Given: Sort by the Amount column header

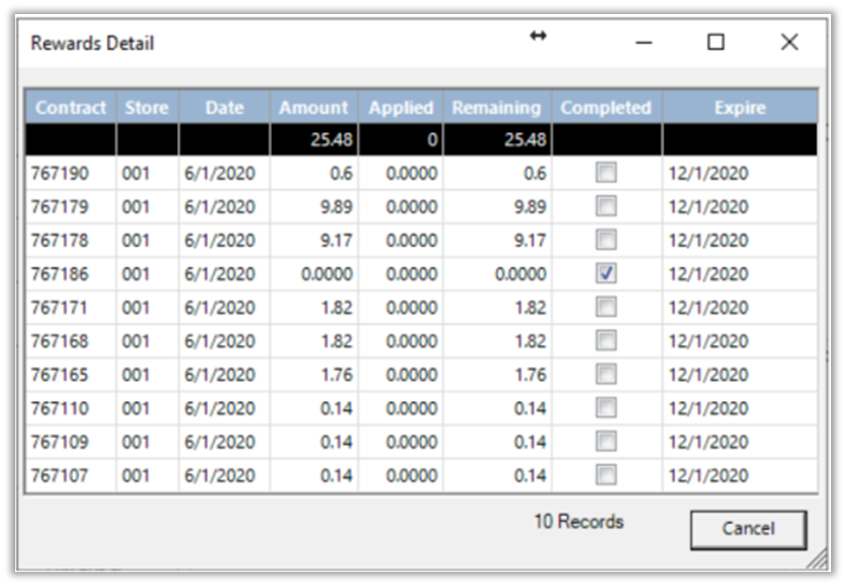Looking at the screenshot, I should pyautogui.click(x=313, y=108).
